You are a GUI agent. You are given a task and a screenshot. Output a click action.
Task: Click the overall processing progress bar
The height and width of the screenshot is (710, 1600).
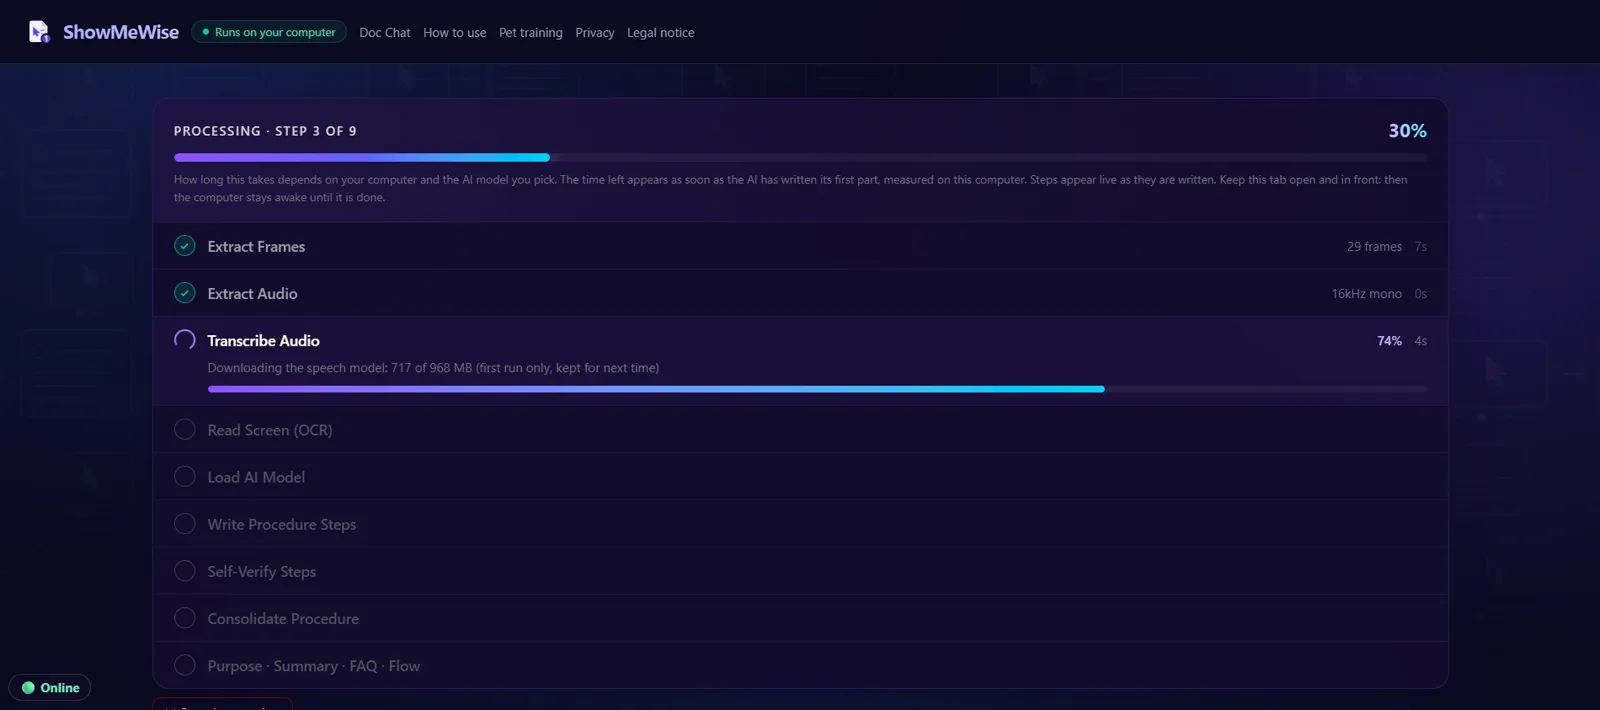pos(800,157)
